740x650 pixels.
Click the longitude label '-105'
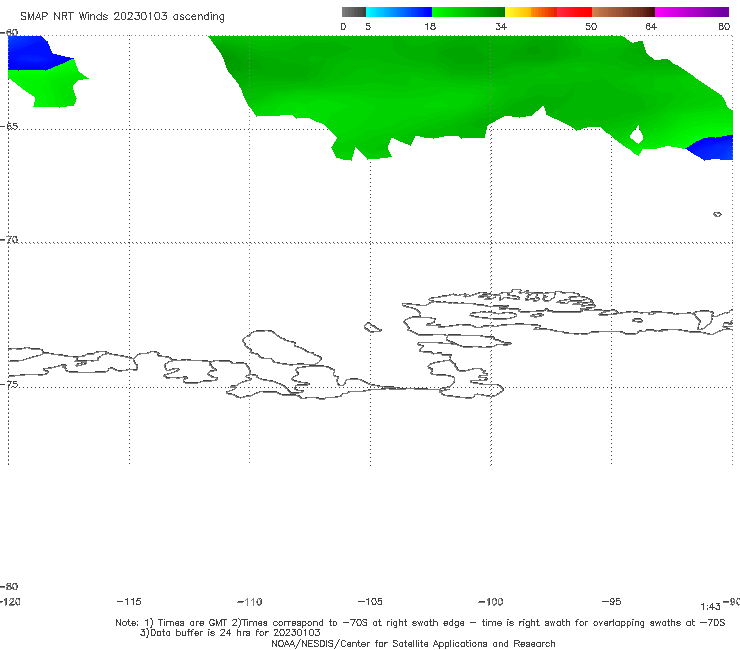coord(370,601)
